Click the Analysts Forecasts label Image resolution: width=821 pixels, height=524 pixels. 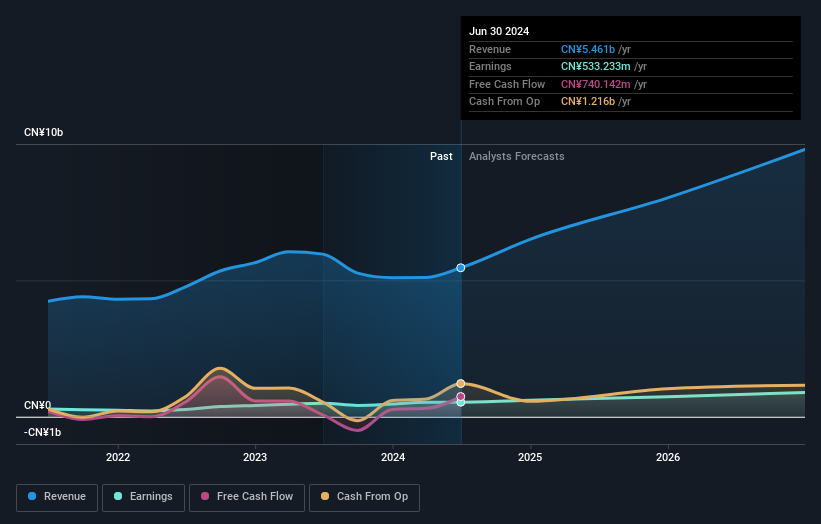pyautogui.click(x=517, y=156)
